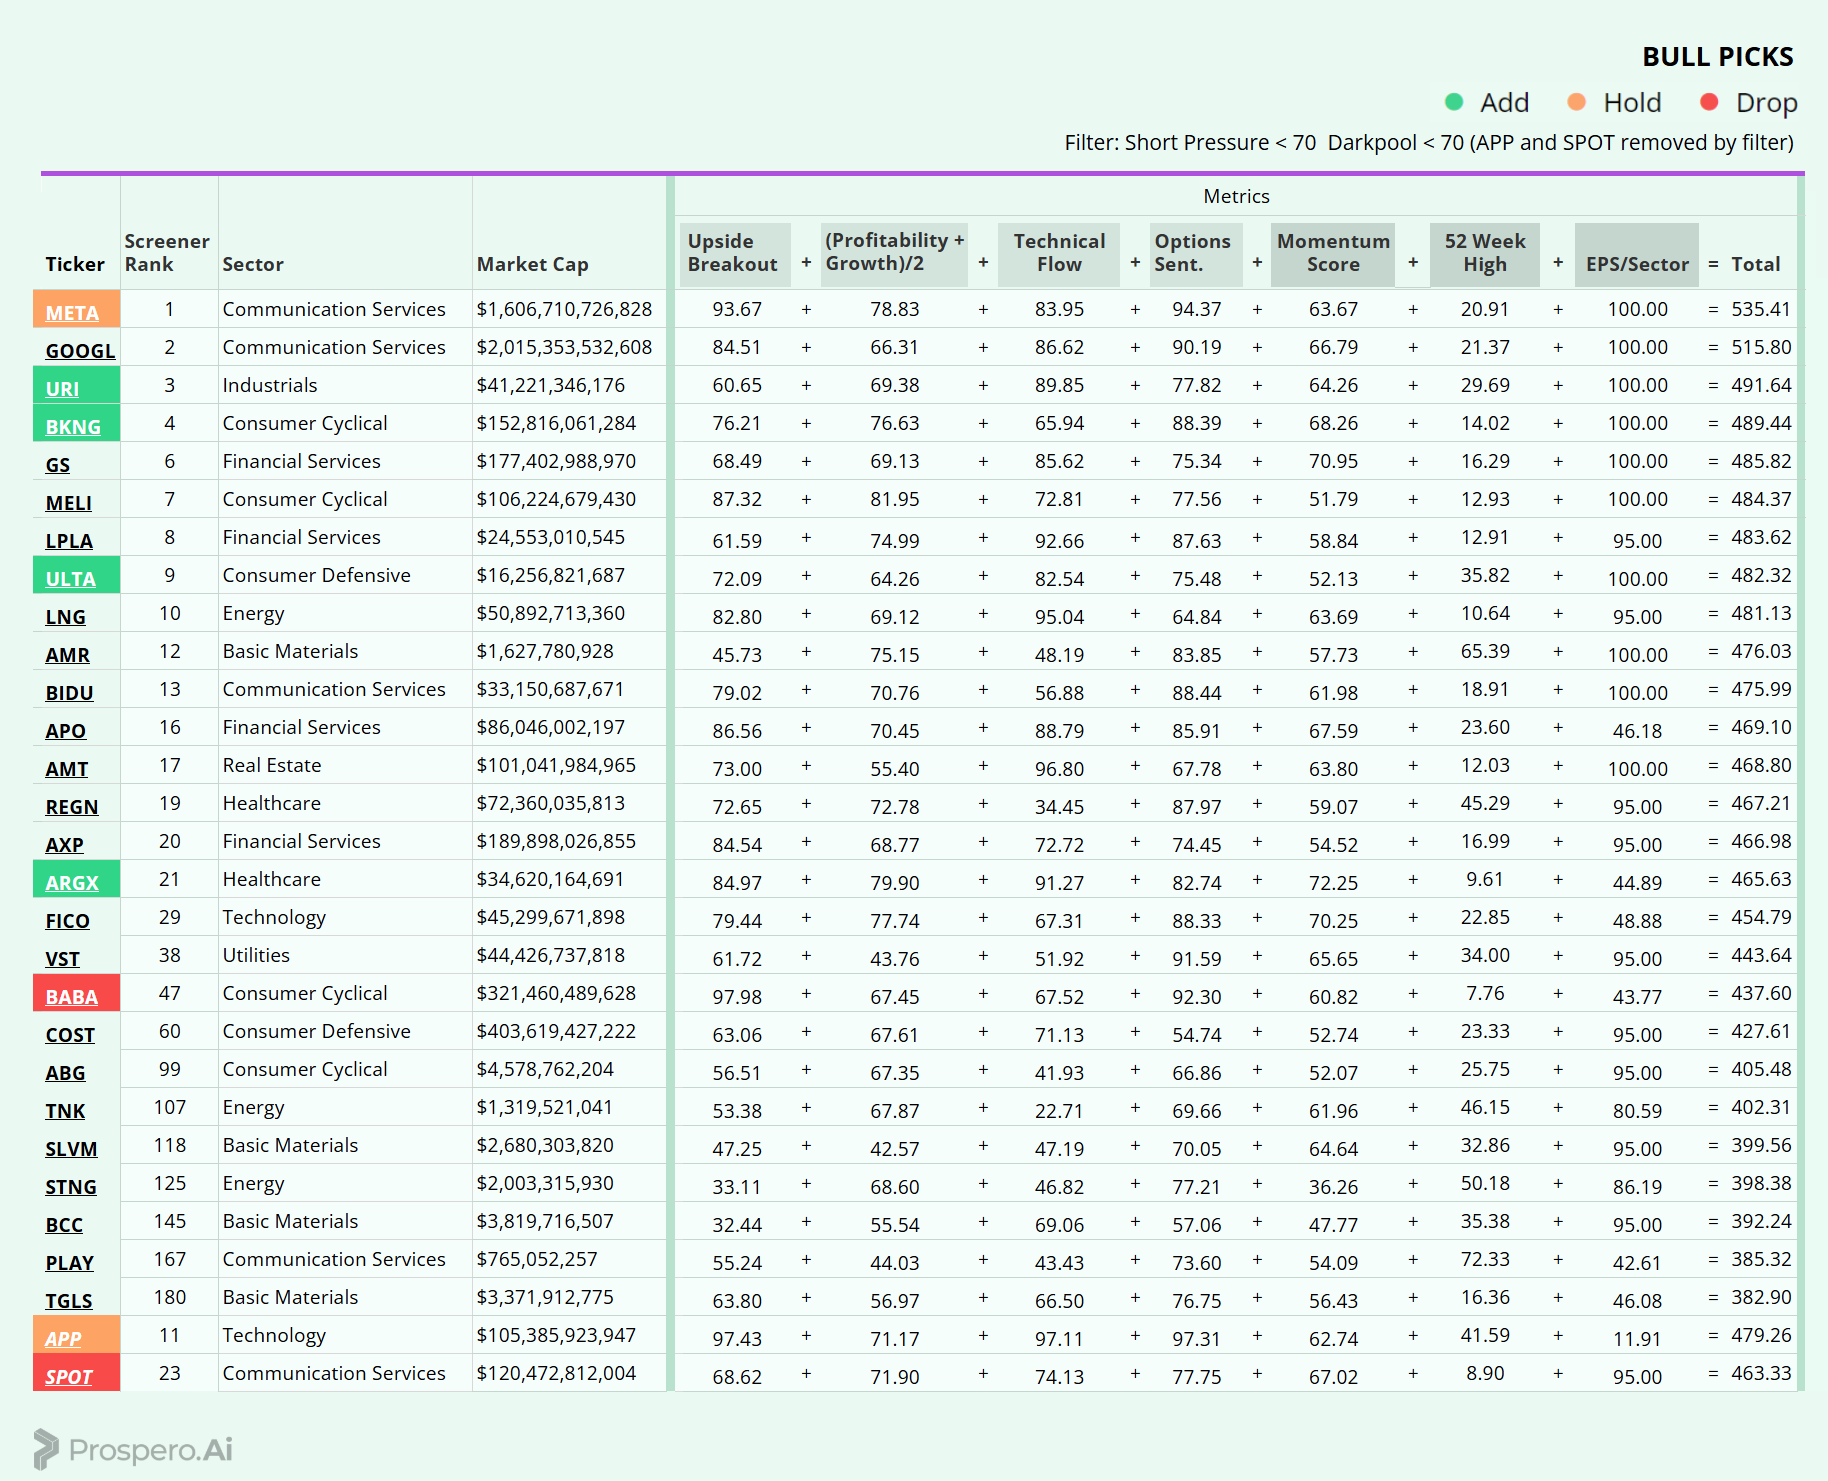Select ARGX momentum score 72.25

(x=1333, y=883)
